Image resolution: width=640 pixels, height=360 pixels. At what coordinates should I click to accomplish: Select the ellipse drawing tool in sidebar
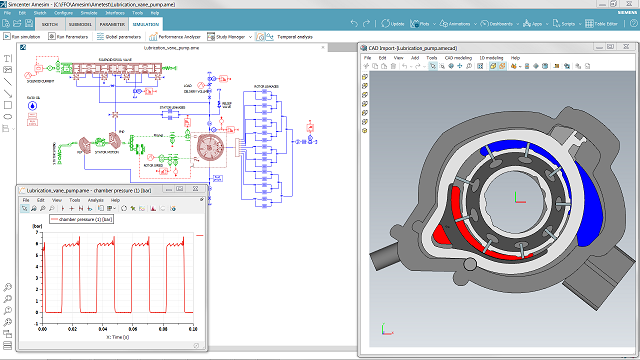[8, 117]
